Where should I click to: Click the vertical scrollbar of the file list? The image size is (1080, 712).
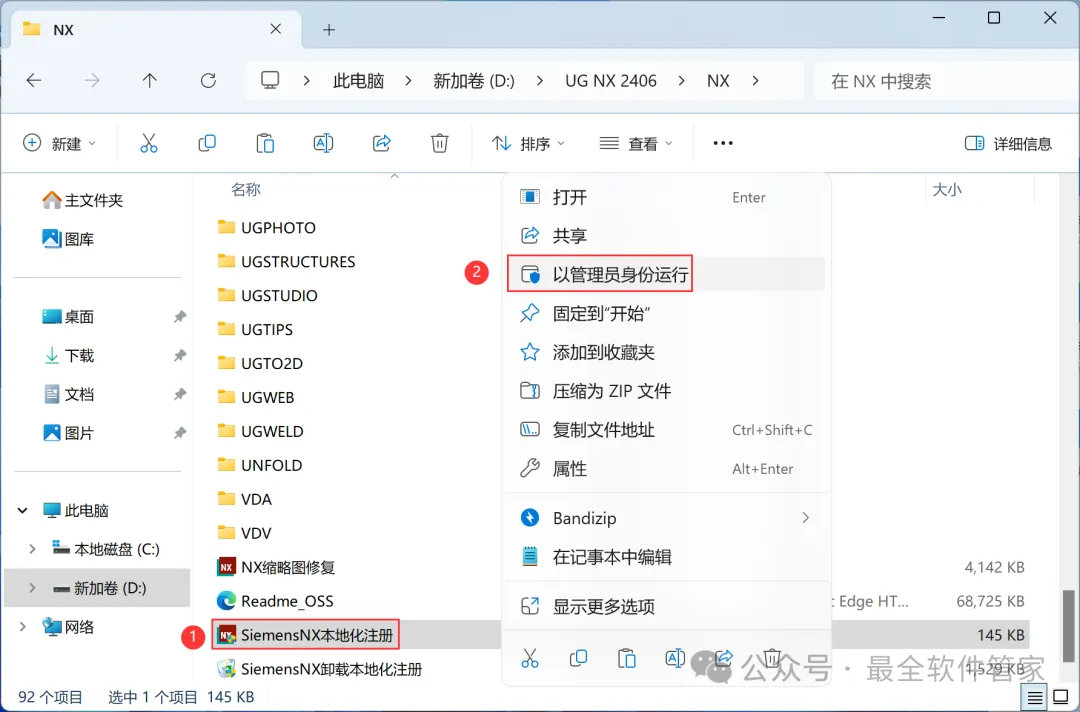(1067, 625)
